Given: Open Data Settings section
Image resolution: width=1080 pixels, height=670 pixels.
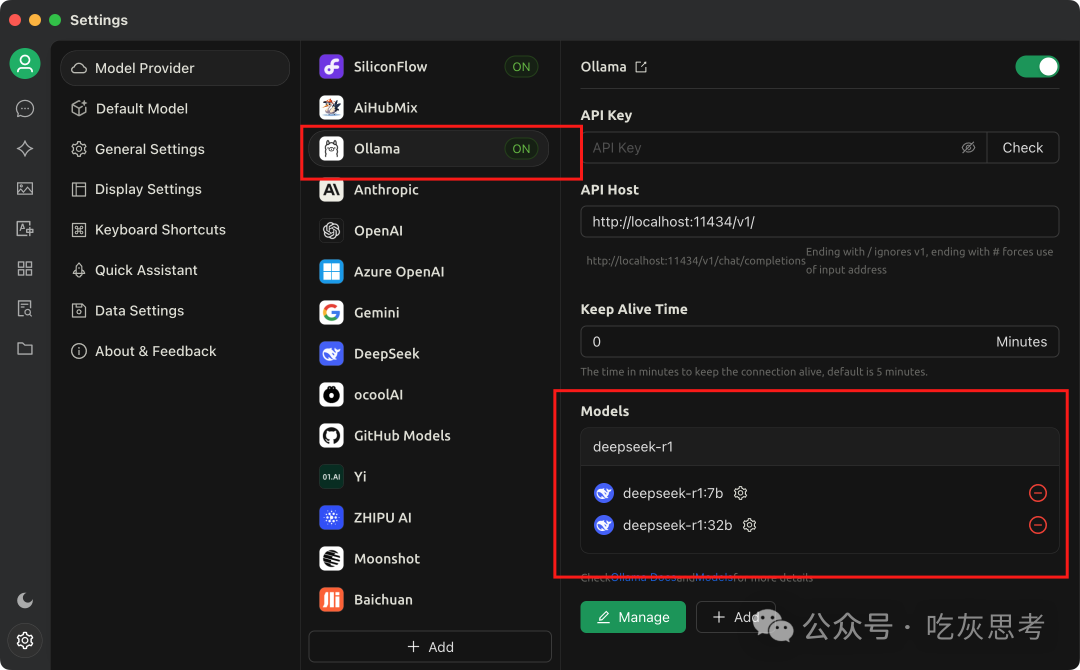Looking at the screenshot, I should click(x=175, y=311).
